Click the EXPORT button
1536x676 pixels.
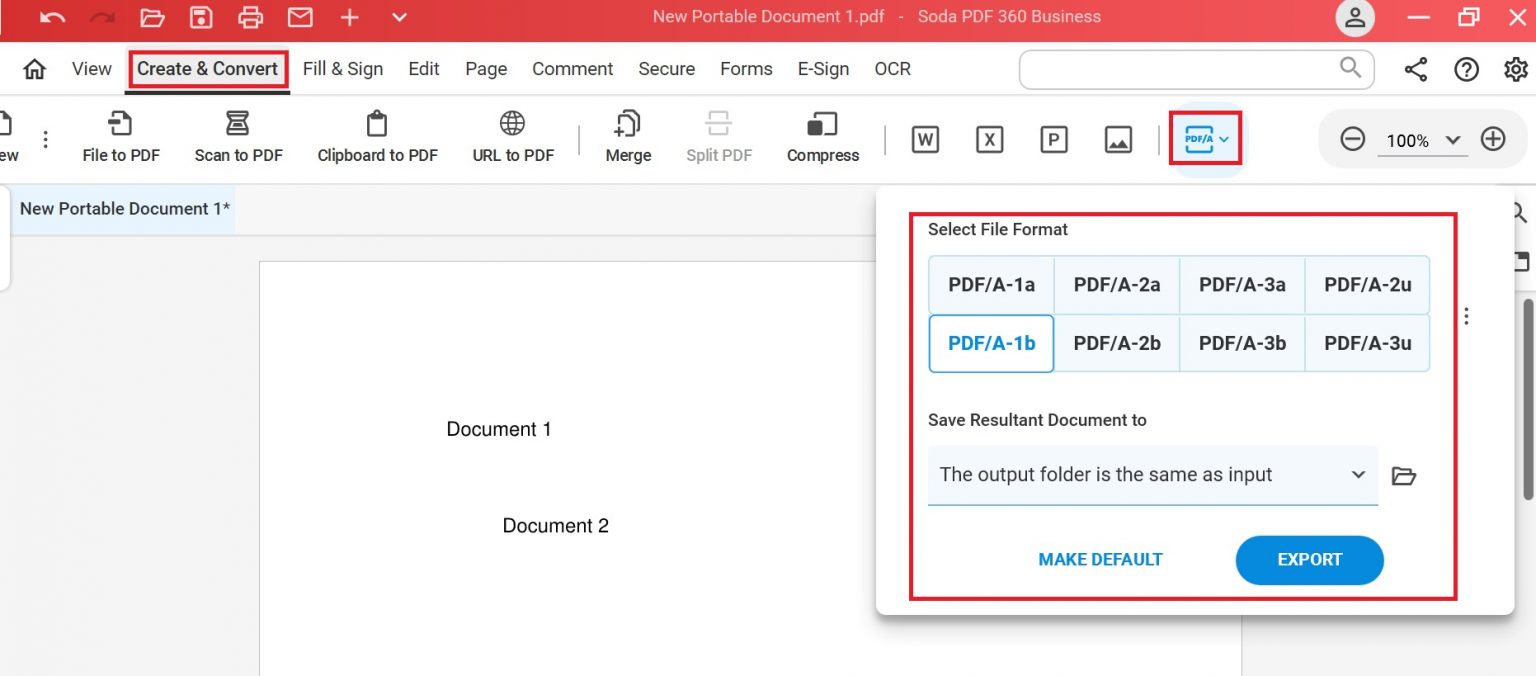[x=1309, y=560]
